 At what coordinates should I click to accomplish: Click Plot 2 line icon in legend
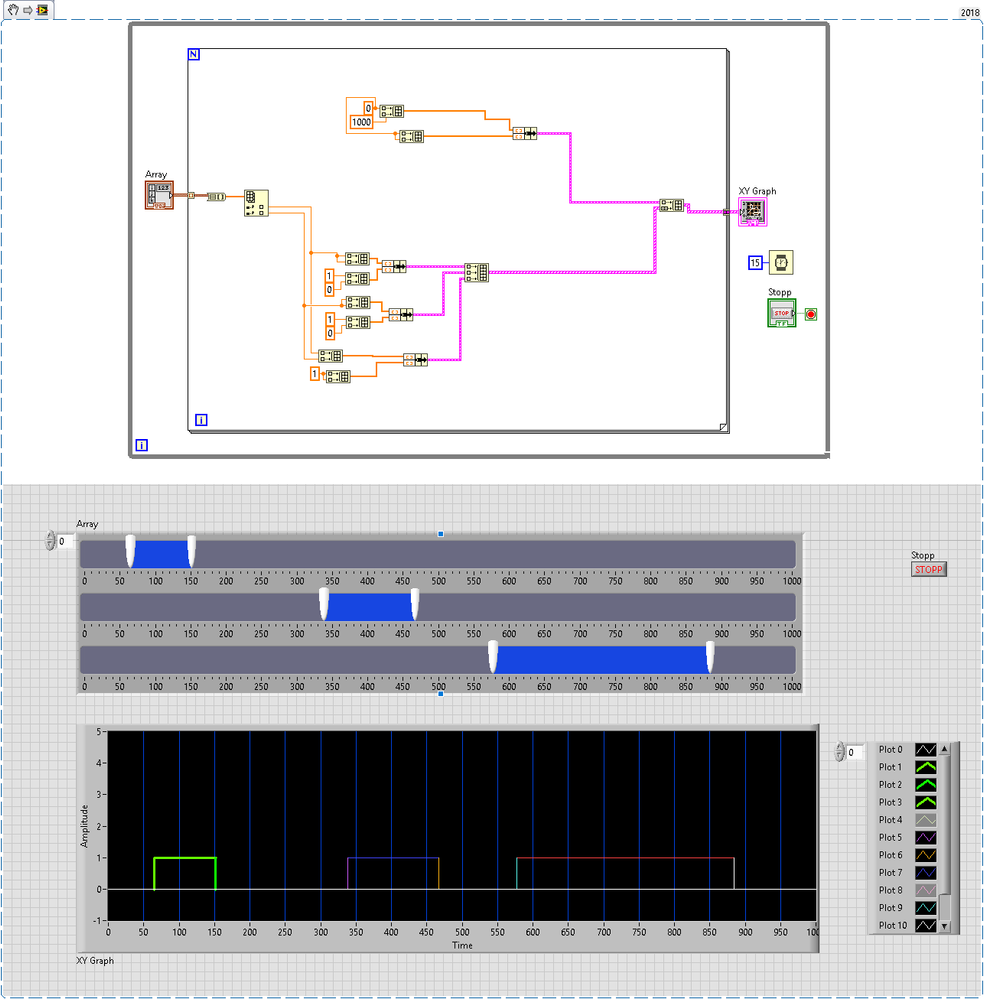pos(925,784)
